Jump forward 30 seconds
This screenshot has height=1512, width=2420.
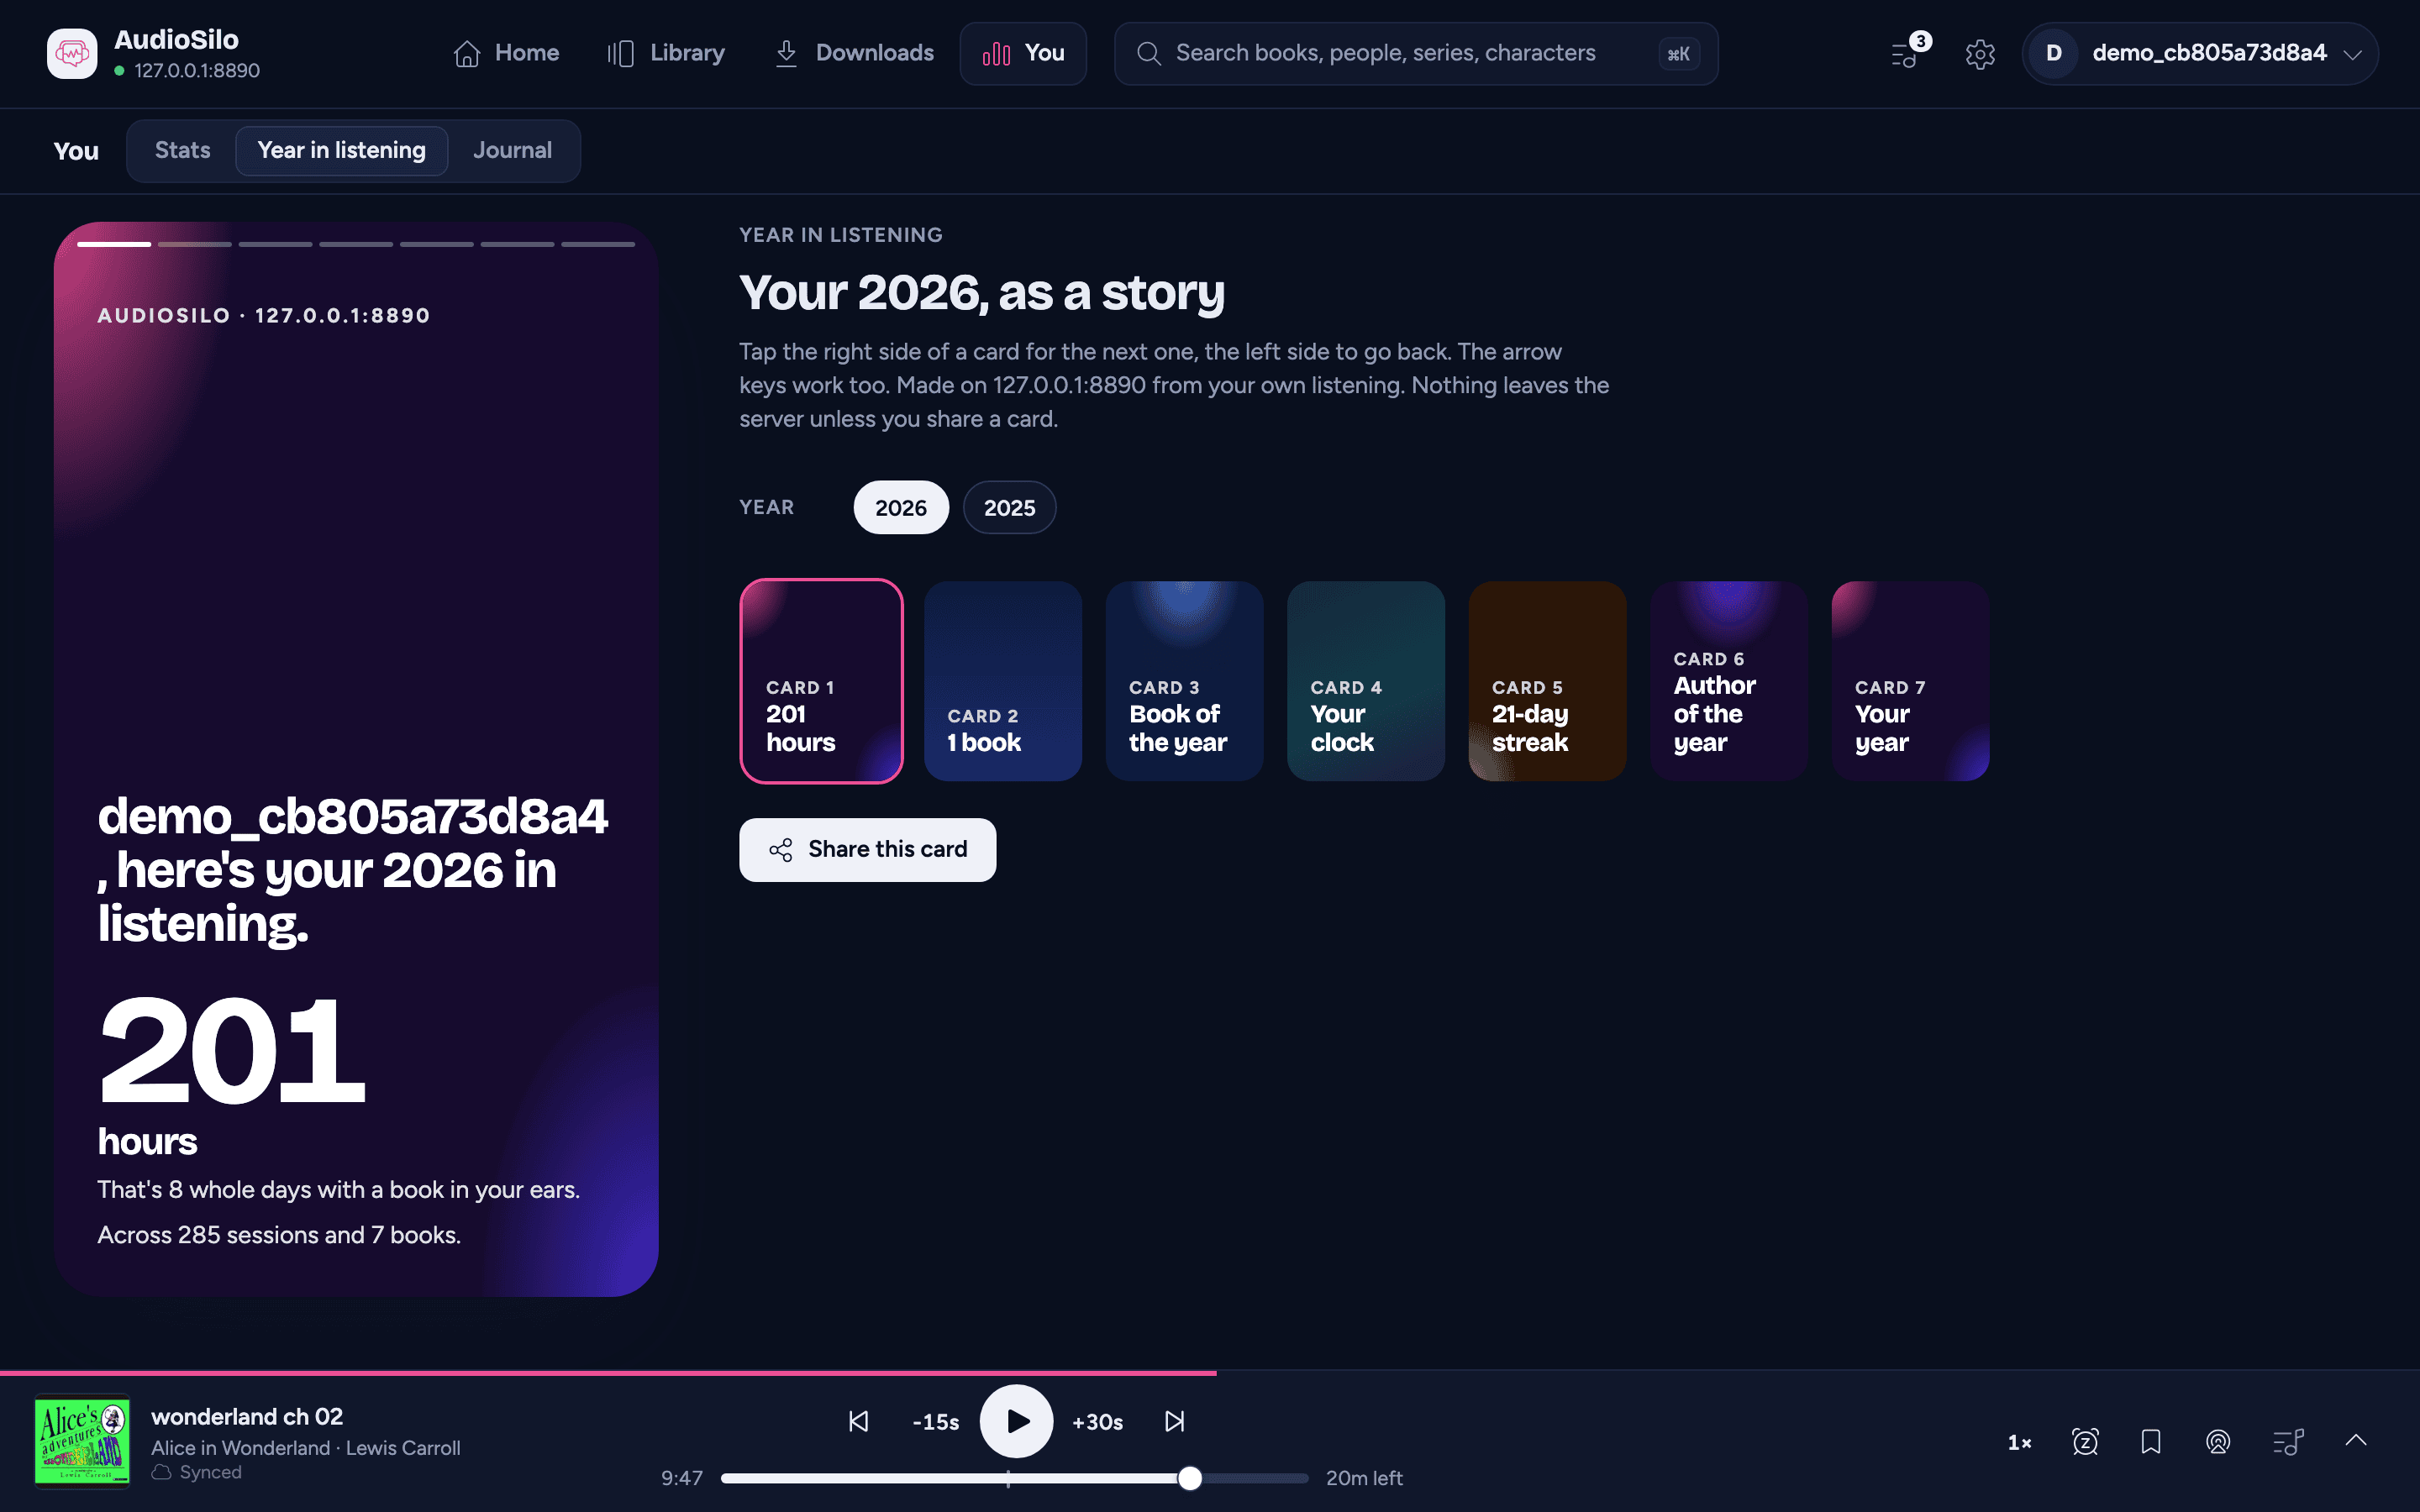(x=1097, y=1422)
